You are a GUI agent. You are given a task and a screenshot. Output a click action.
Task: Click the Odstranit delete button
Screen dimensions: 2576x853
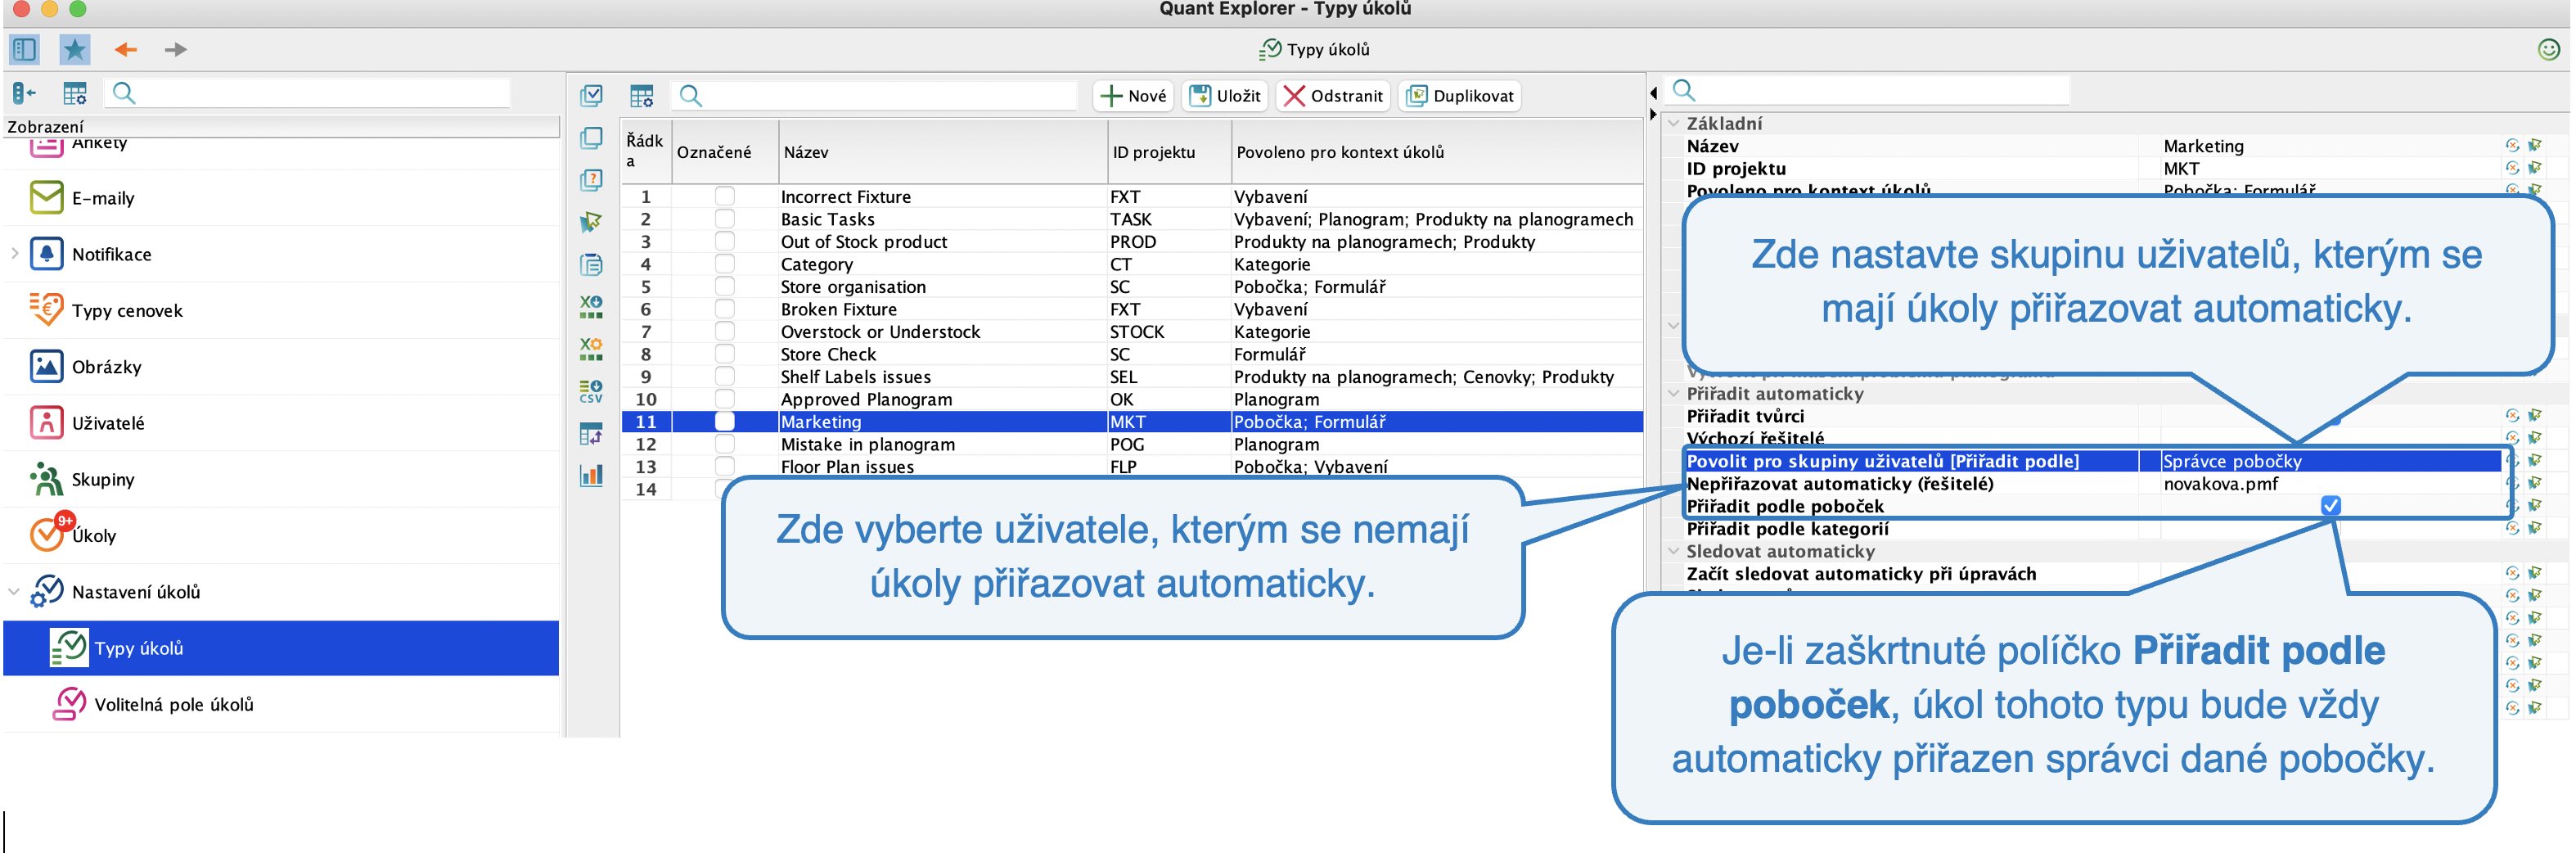pos(1334,96)
